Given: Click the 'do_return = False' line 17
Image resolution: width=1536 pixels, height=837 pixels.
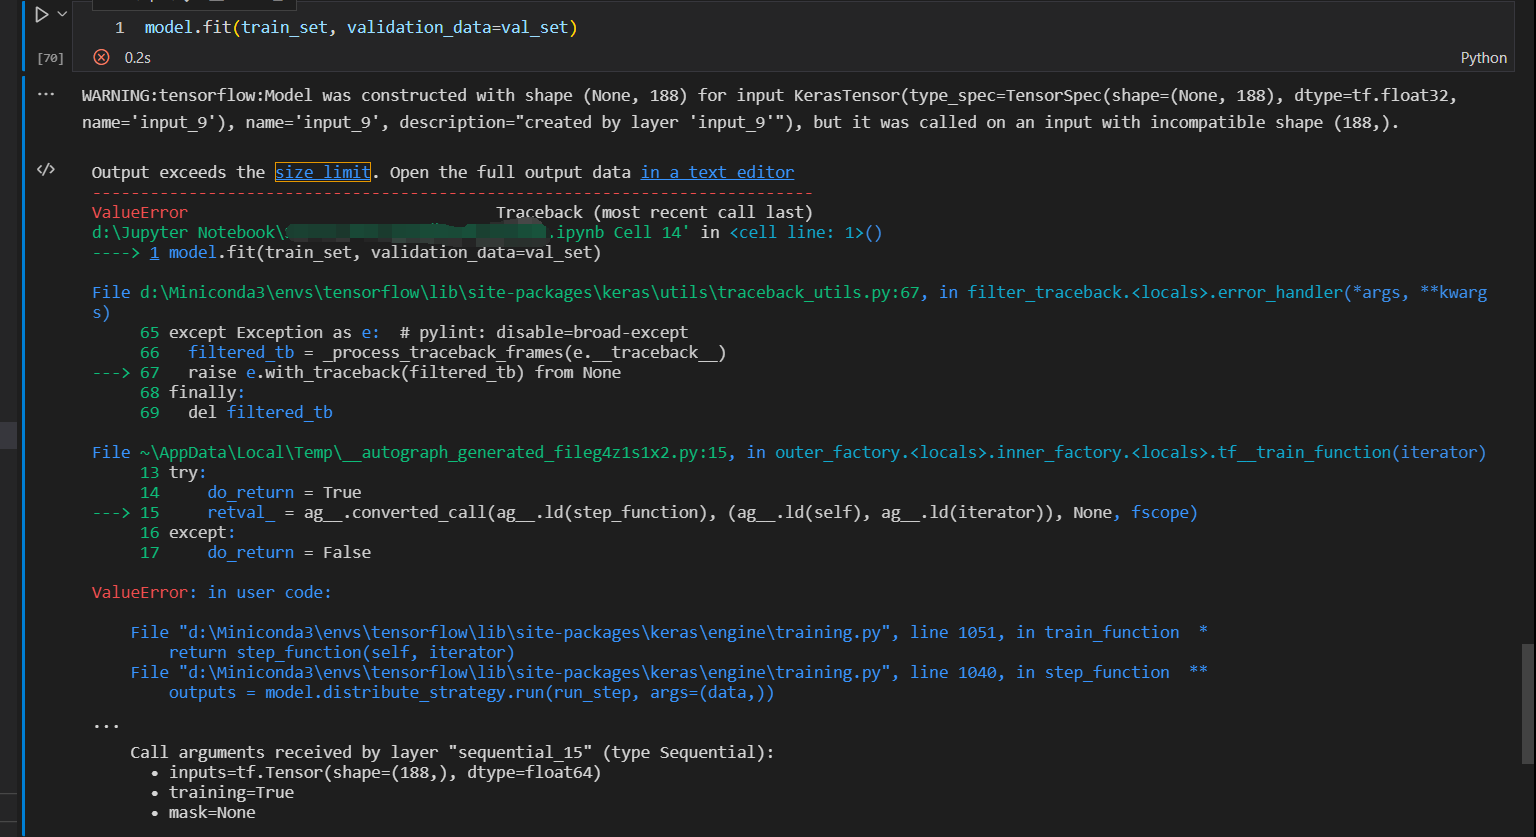Looking at the screenshot, I should coord(289,552).
